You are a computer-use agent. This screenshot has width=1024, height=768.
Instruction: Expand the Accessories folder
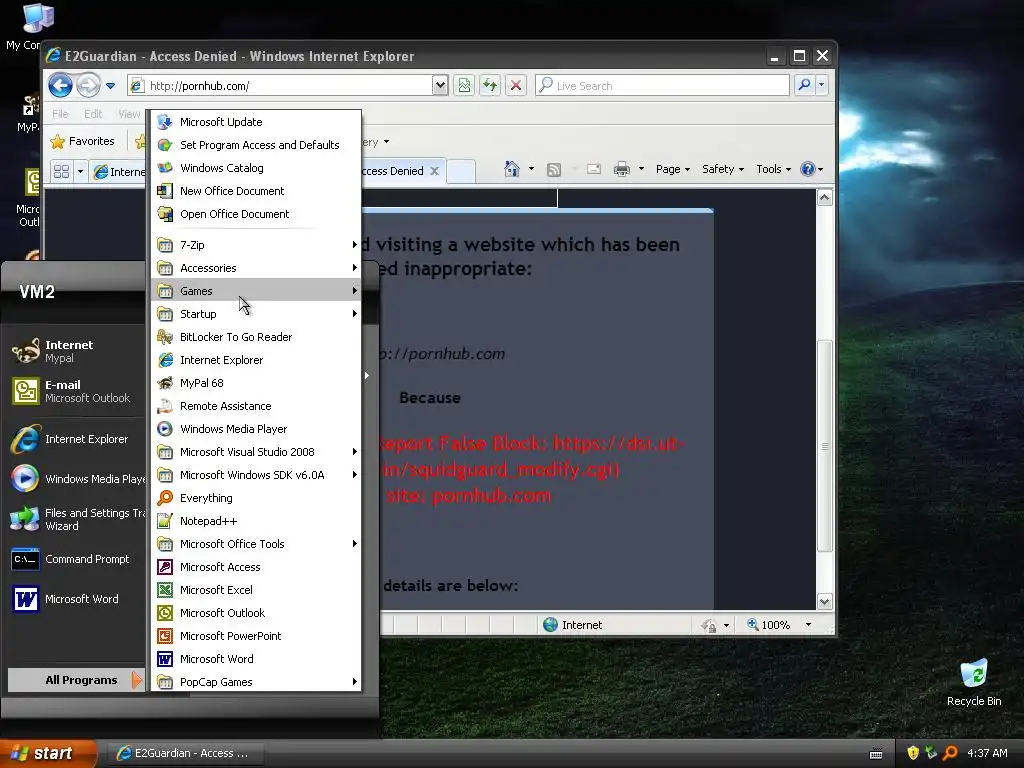(x=256, y=268)
